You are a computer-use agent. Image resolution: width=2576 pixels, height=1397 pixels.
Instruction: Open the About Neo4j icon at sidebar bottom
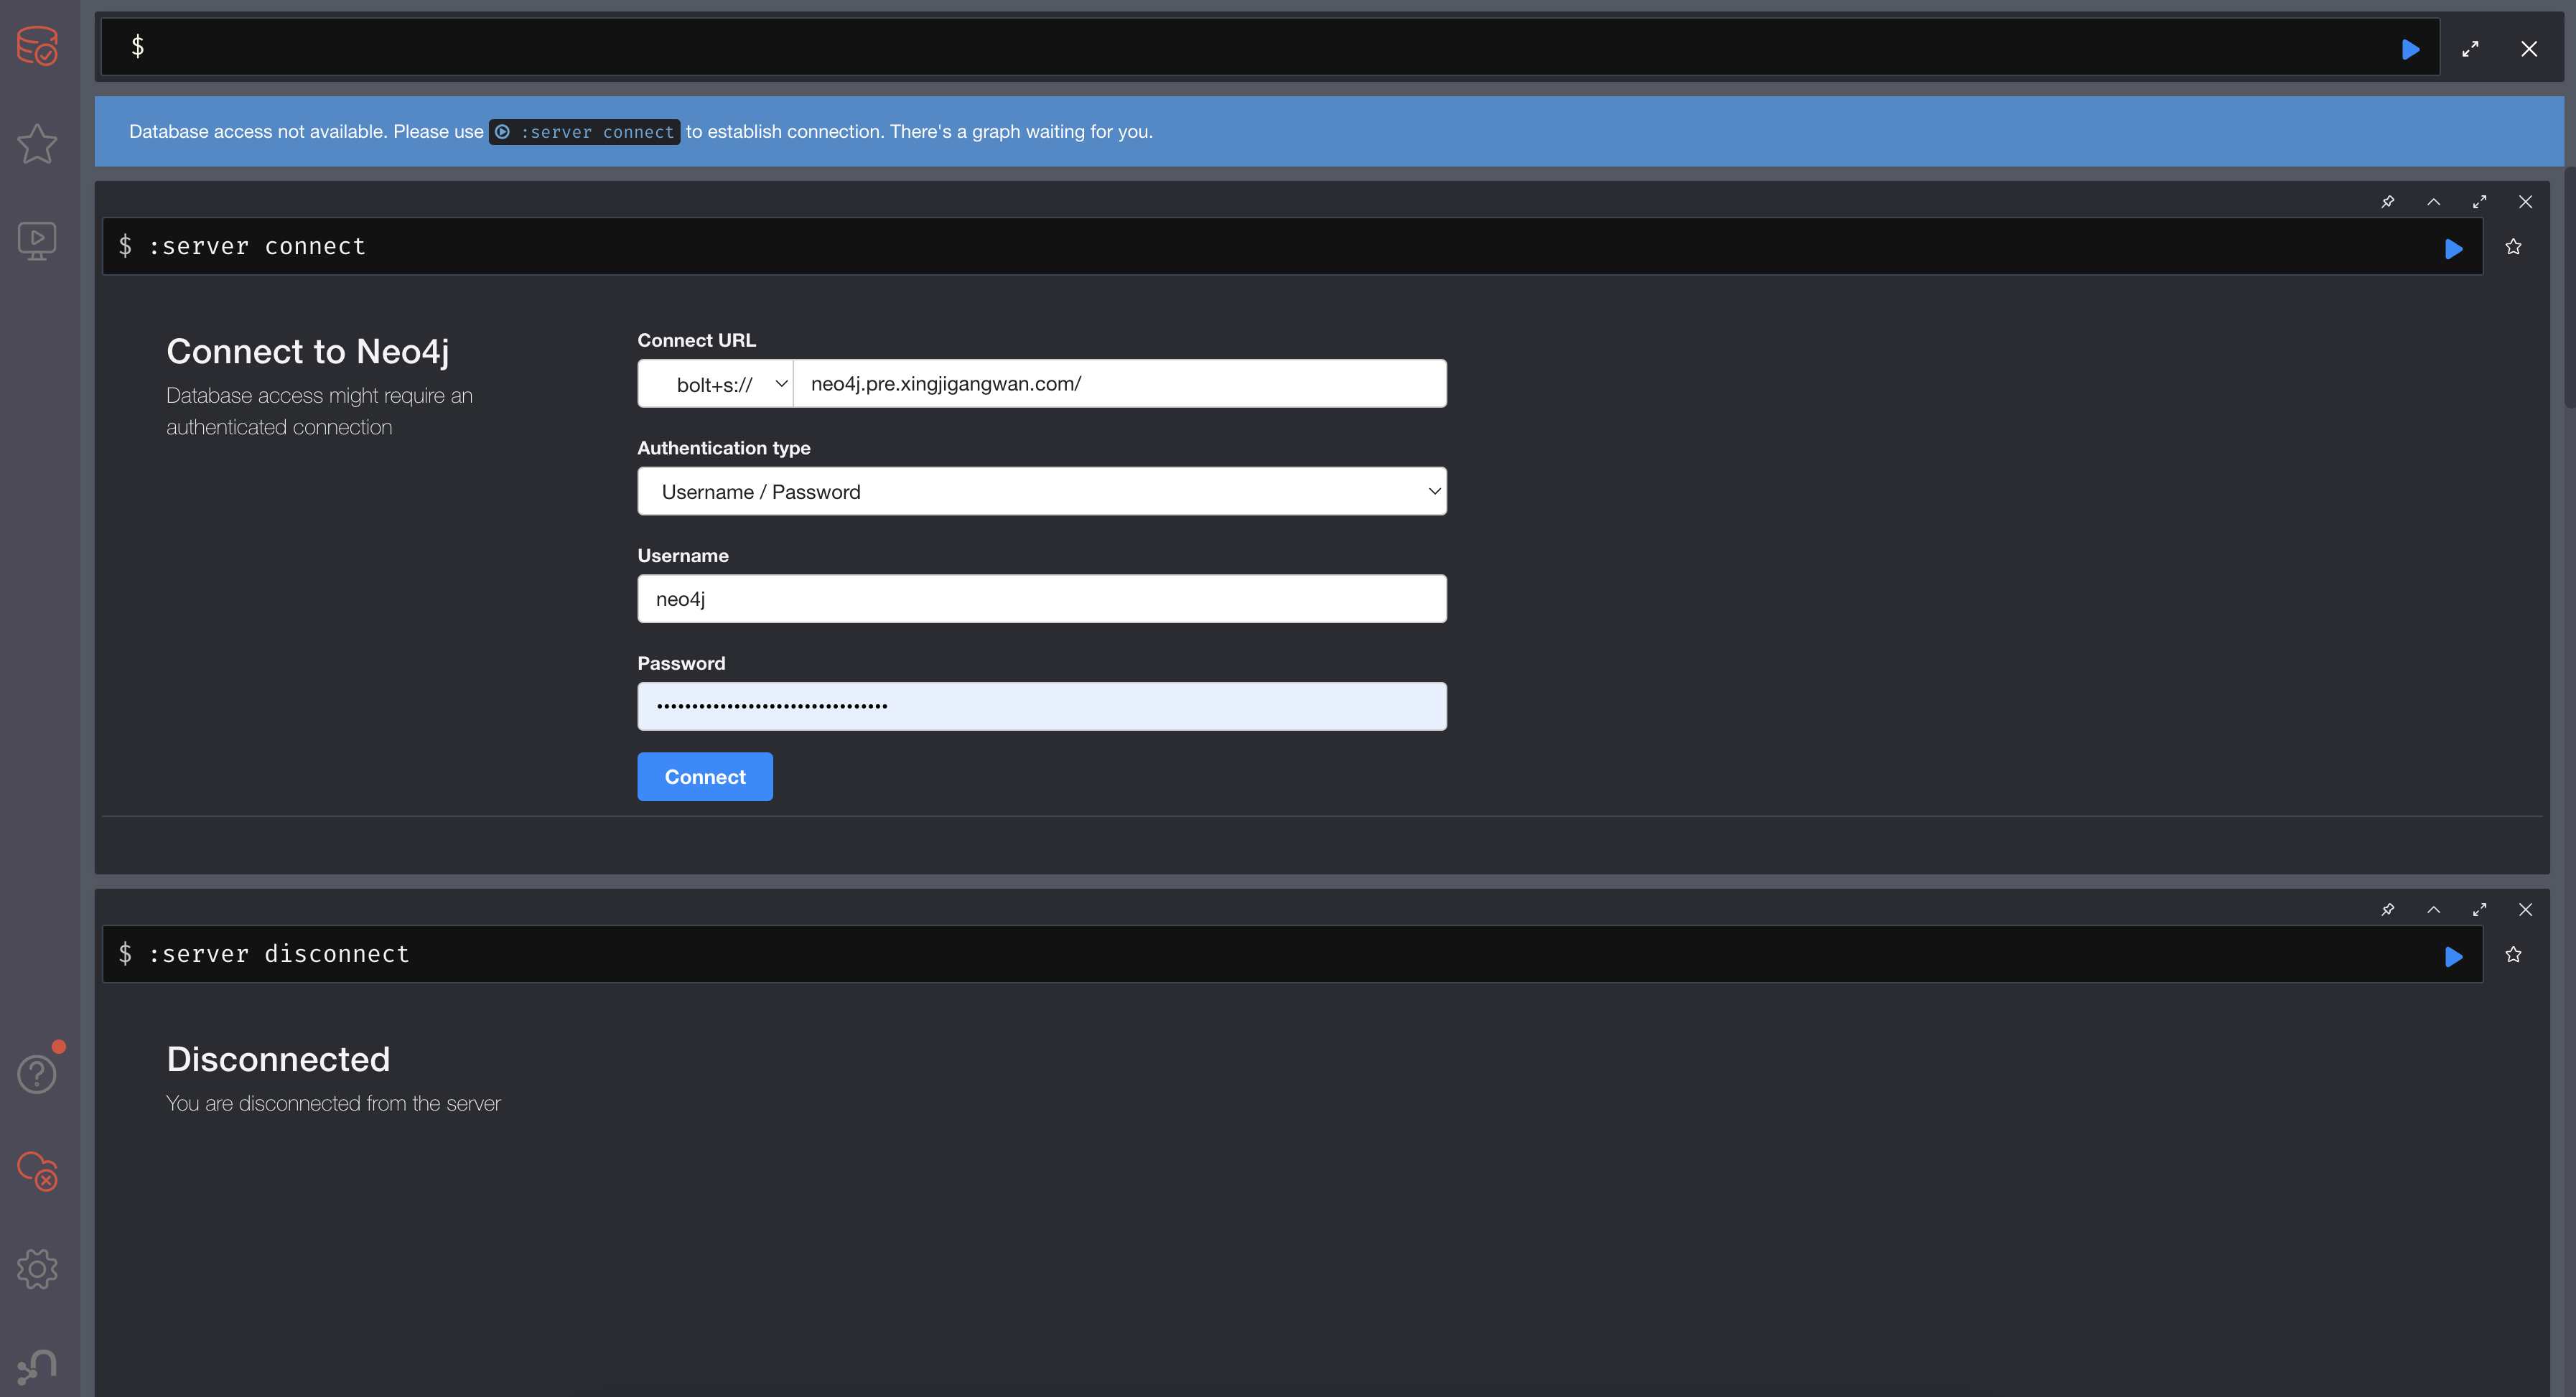coord(37,1366)
